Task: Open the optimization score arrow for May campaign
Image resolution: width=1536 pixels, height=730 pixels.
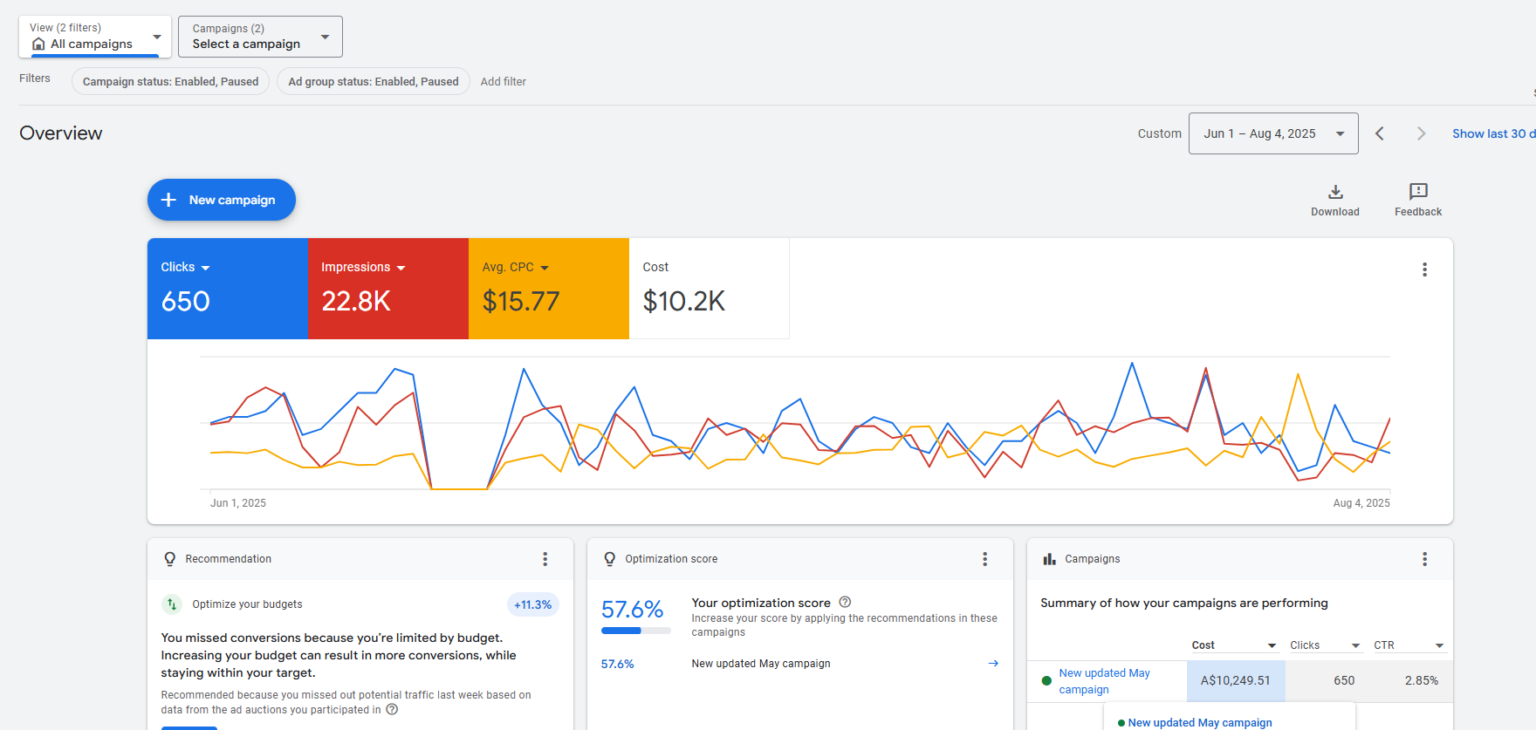Action: click(993, 663)
